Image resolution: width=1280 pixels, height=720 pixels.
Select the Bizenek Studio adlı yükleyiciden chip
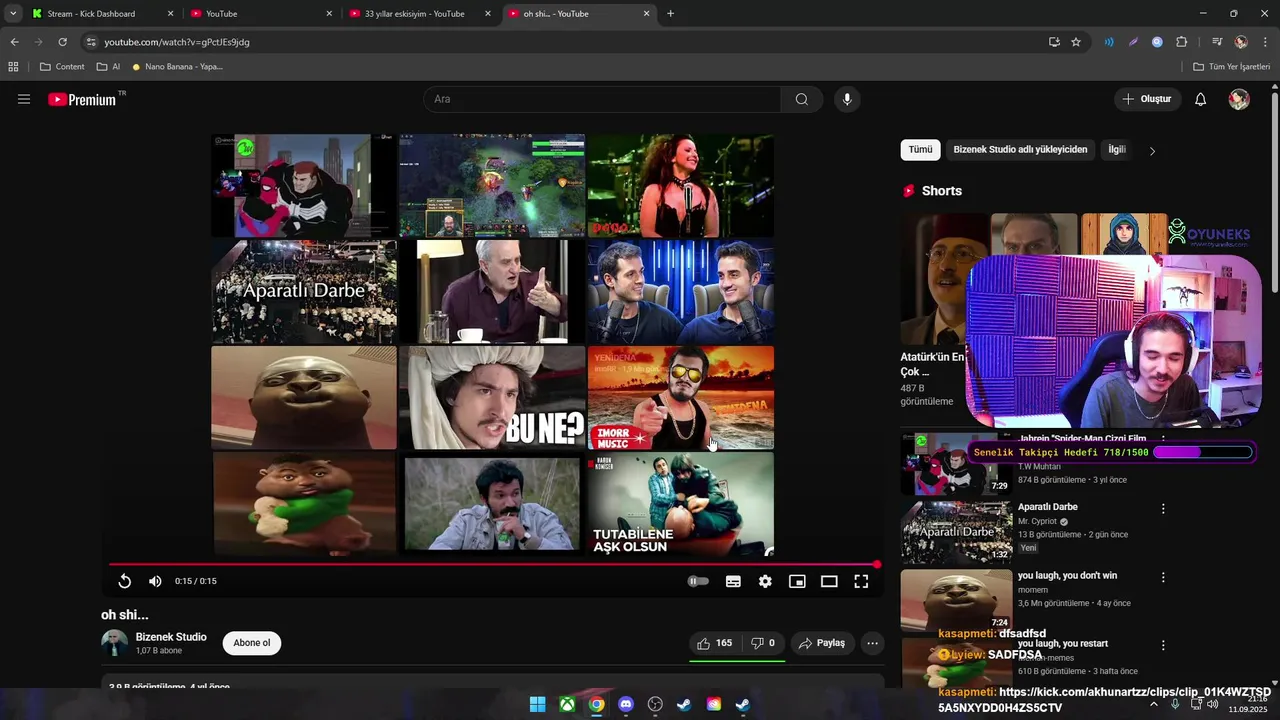(1020, 149)
